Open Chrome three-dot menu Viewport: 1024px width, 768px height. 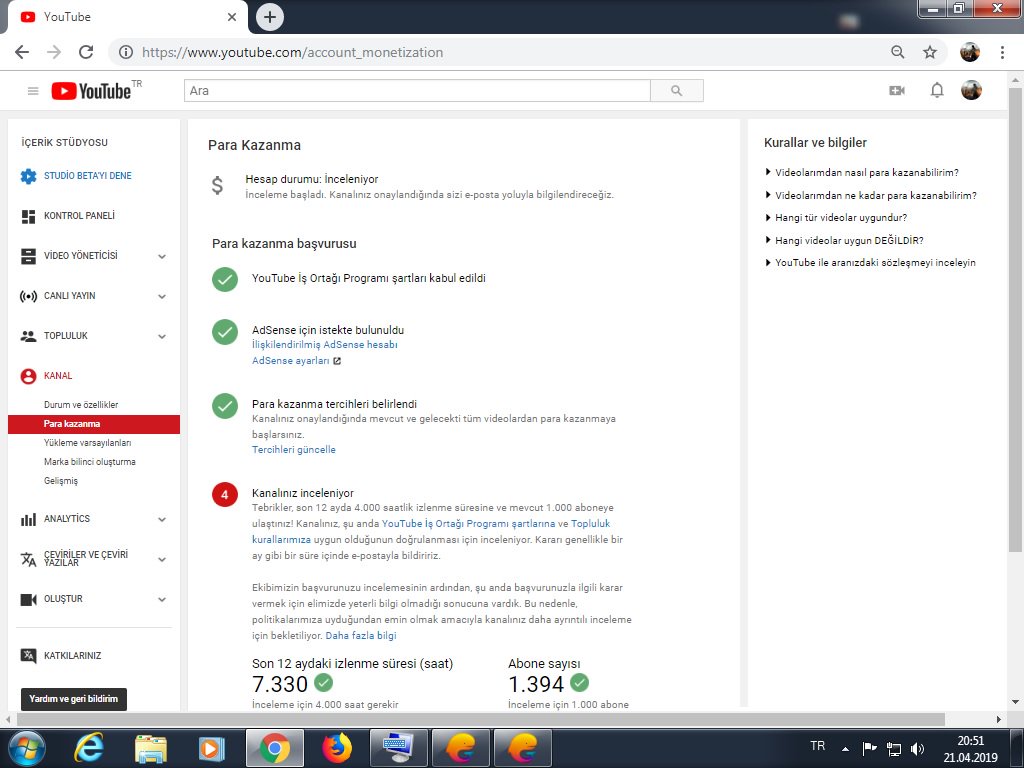pos(1002,52)
